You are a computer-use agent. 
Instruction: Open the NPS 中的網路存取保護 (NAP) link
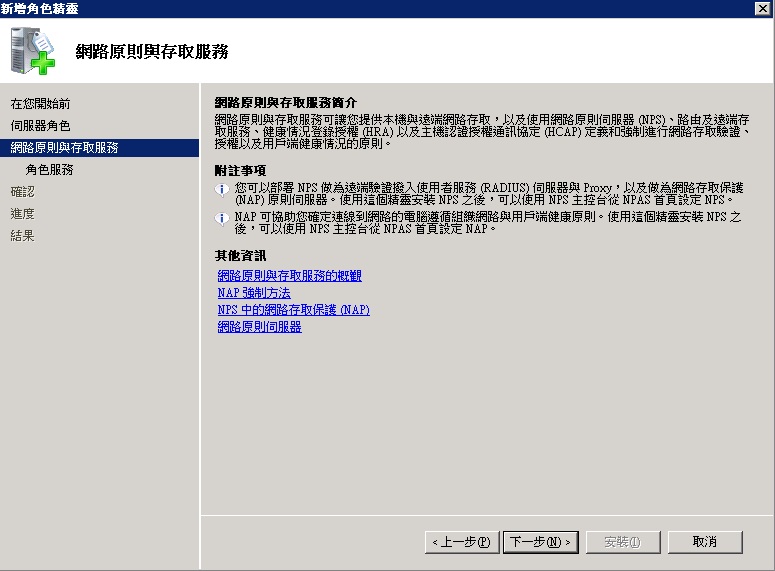(294, 309)
